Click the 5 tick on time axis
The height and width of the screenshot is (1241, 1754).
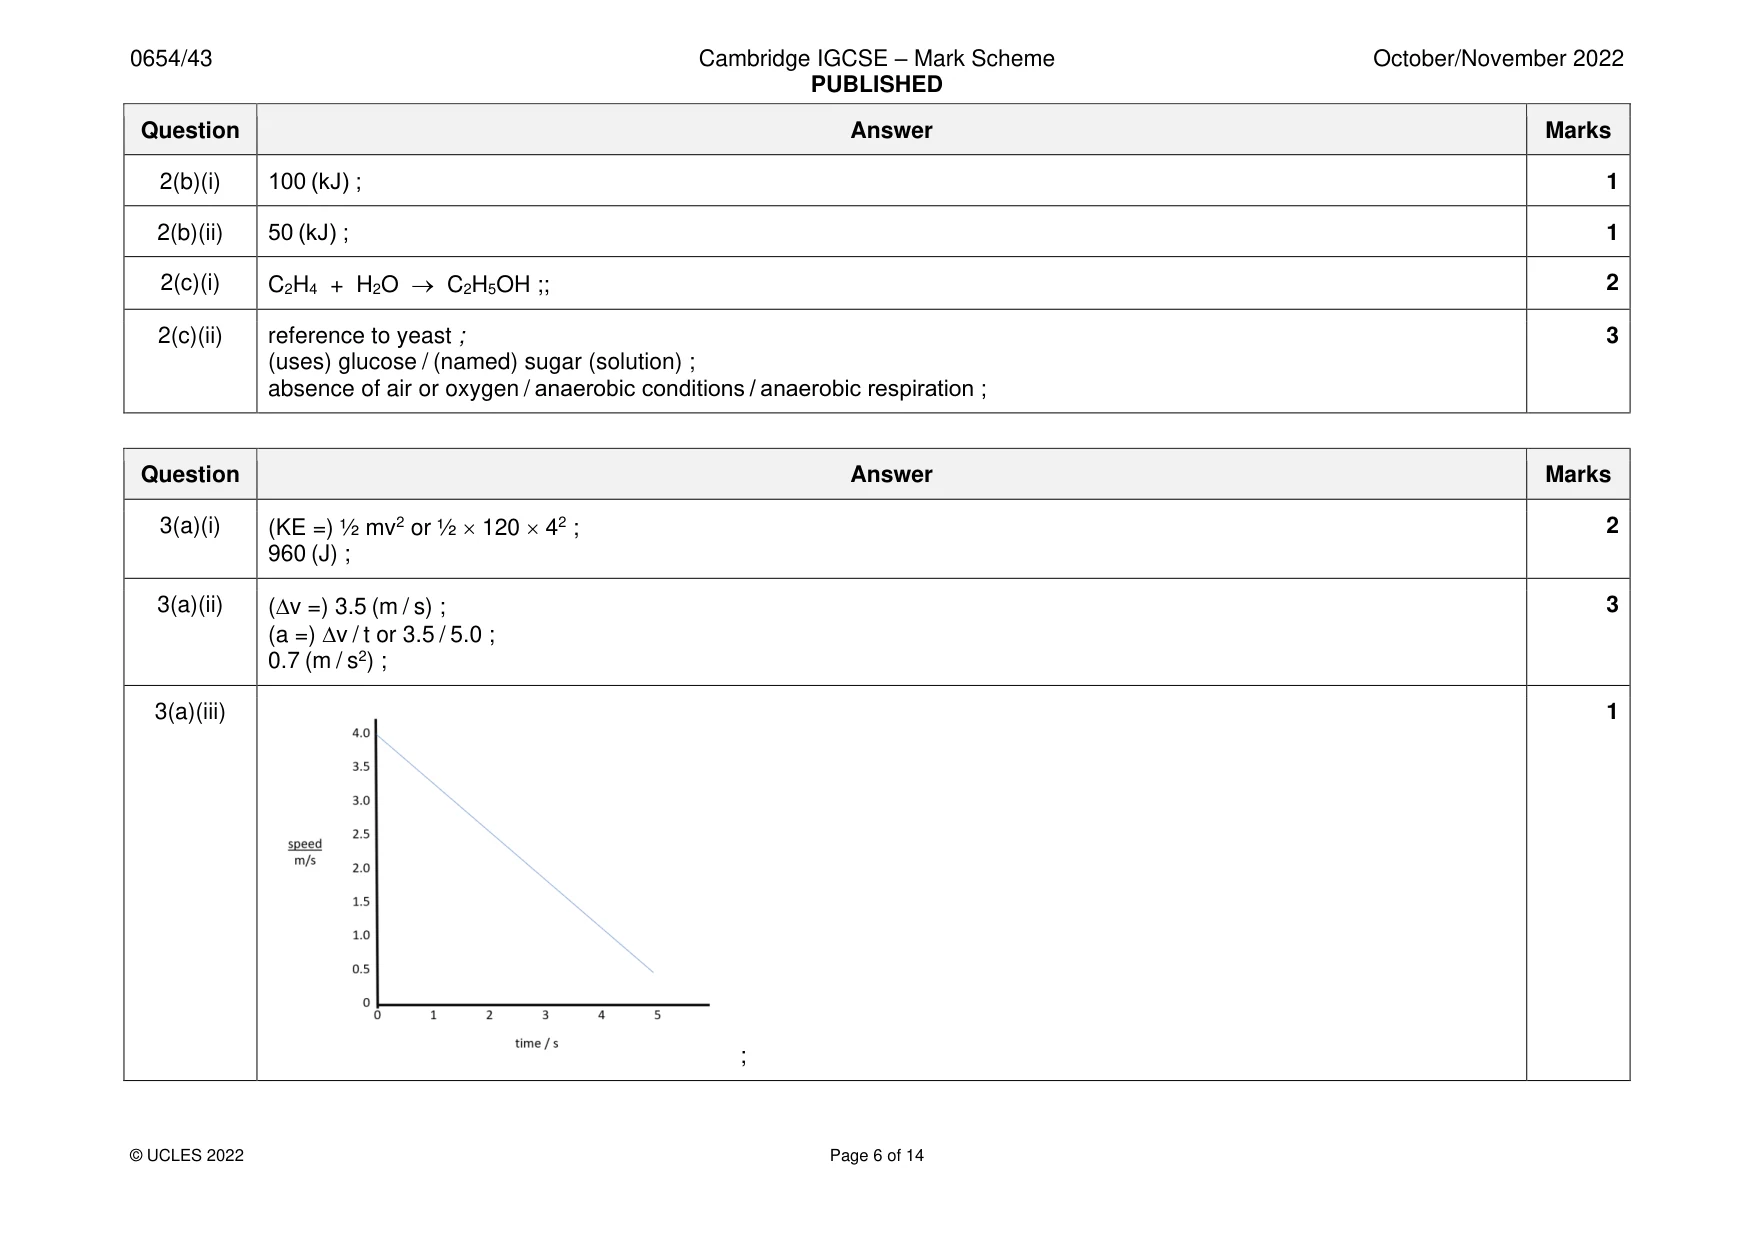pyautogui.click(x=657, y=1015)
